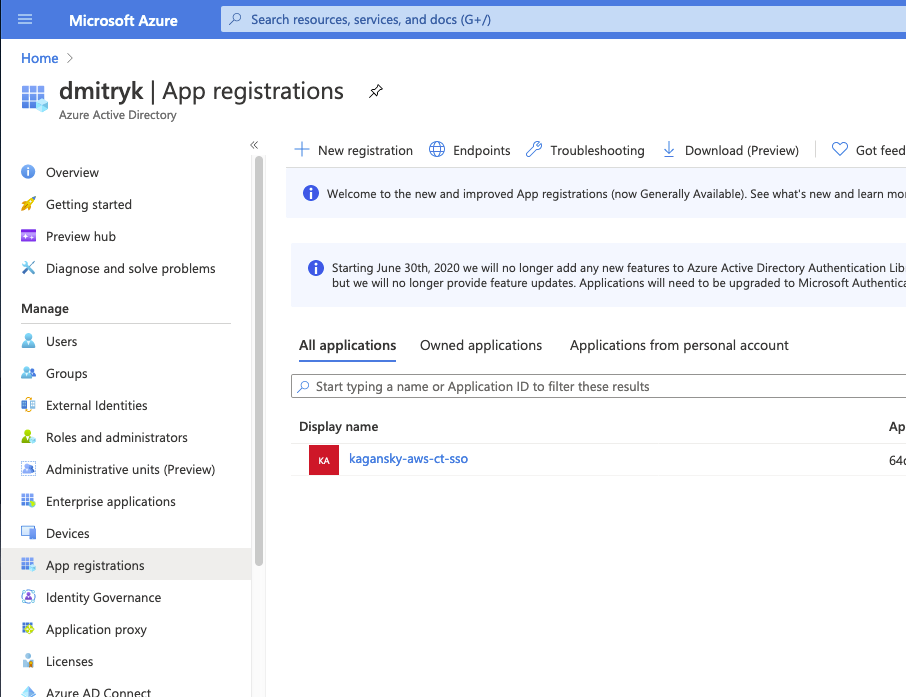Click the Microsoft Azure logo text
The width and height of the screenshot is (906, 697).
point(123,20)
